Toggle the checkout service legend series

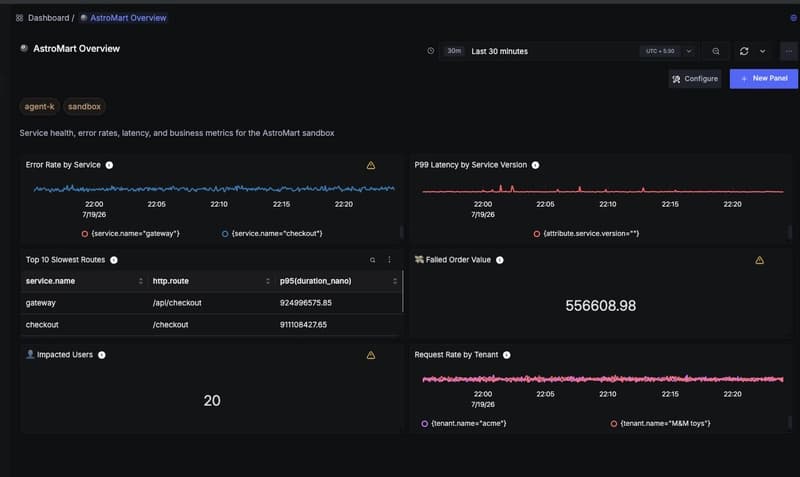272,234
